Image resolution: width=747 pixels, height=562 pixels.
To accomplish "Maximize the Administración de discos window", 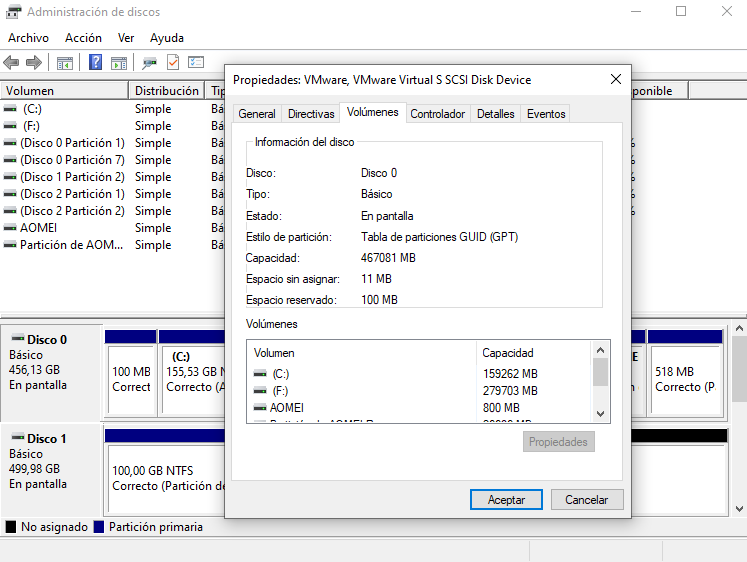I will click(x=681, y=11).
